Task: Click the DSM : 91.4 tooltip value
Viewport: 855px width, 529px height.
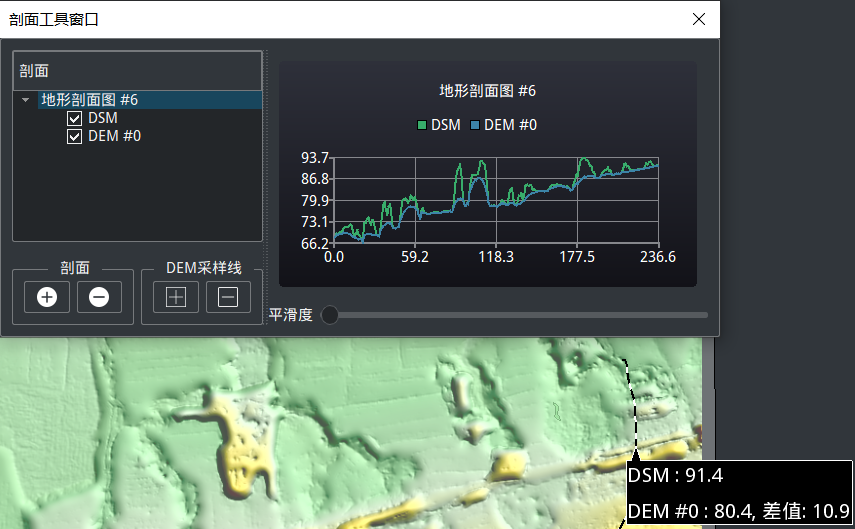Action: pos(675,476)
